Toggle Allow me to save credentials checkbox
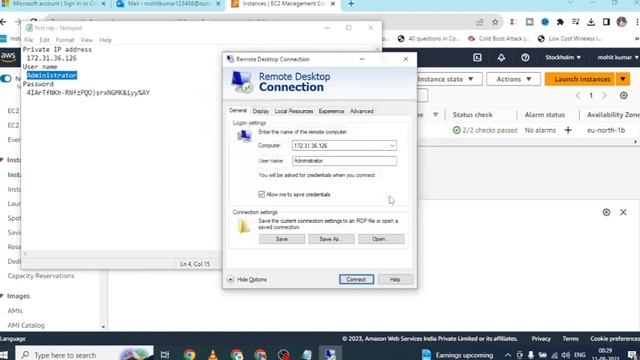Image resolution: width=640 pixels, height=360 pixels. point(262,194)
